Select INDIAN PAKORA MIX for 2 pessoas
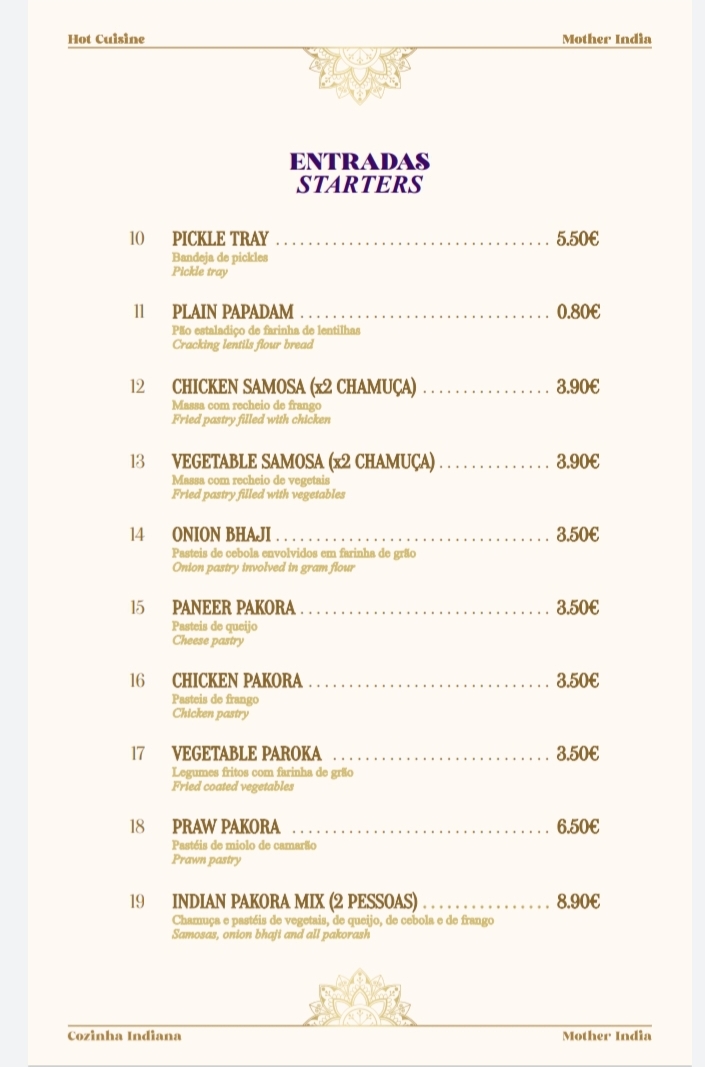 click(x=294, y=901)
